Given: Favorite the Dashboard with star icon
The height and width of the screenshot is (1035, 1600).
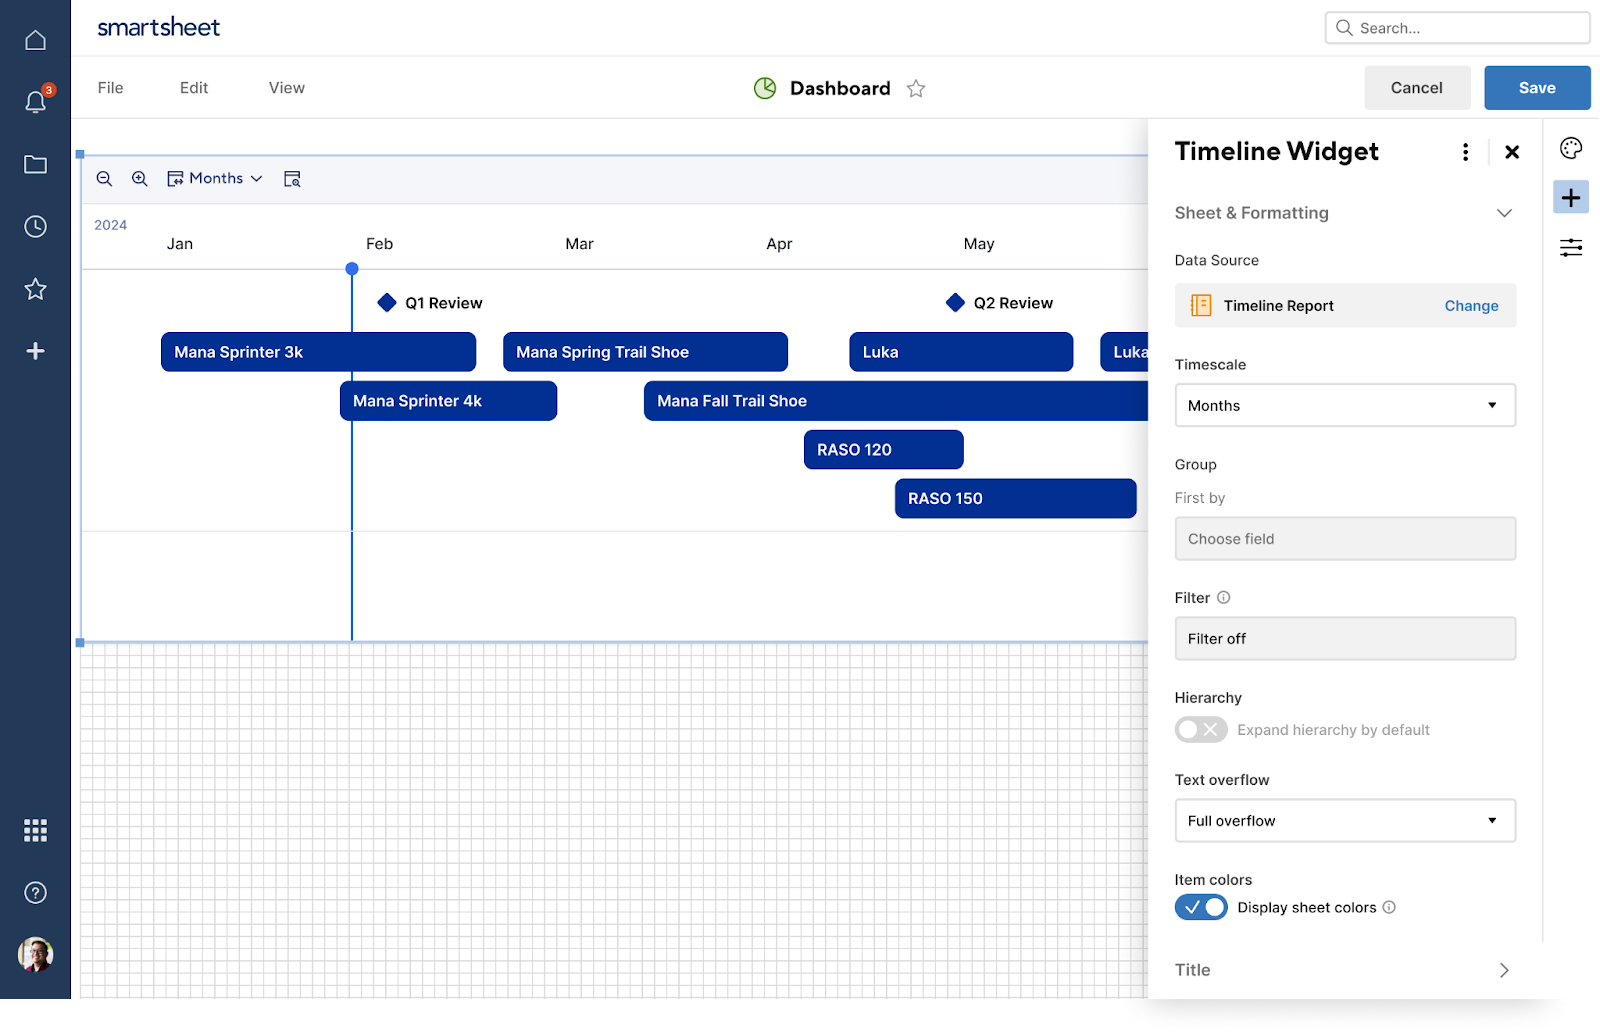Looking at the screenshot, I should (916, 89).
